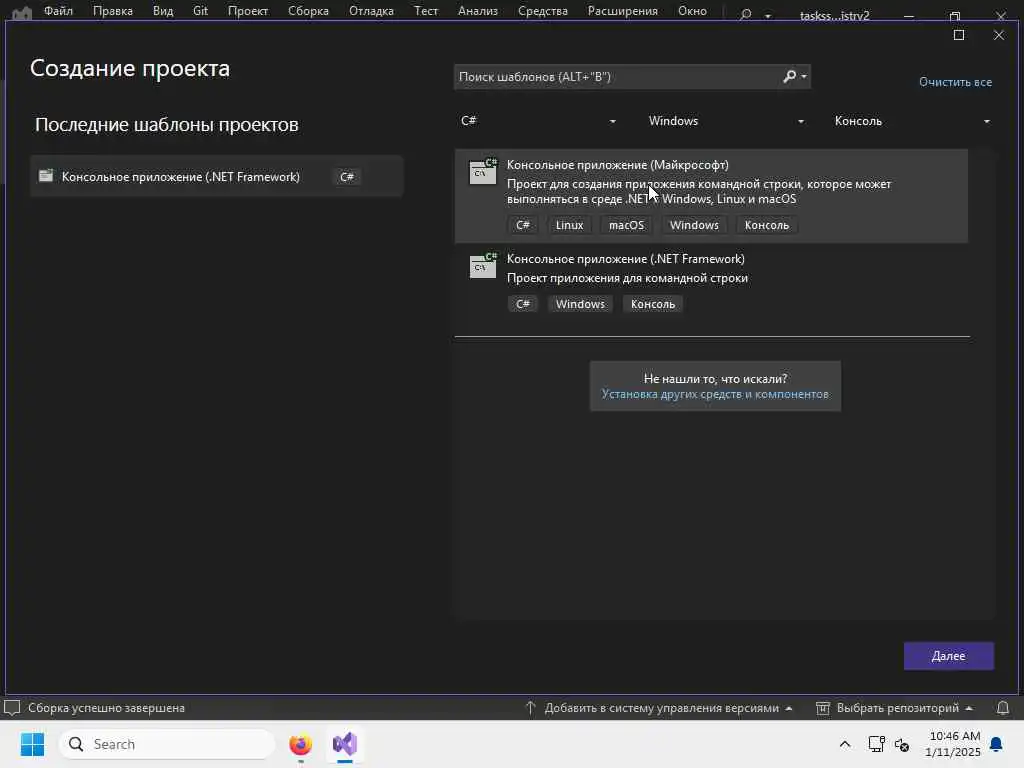Click the Не нашли то, что искали? text
1024x768 pixels.
[x=715, y=379]
